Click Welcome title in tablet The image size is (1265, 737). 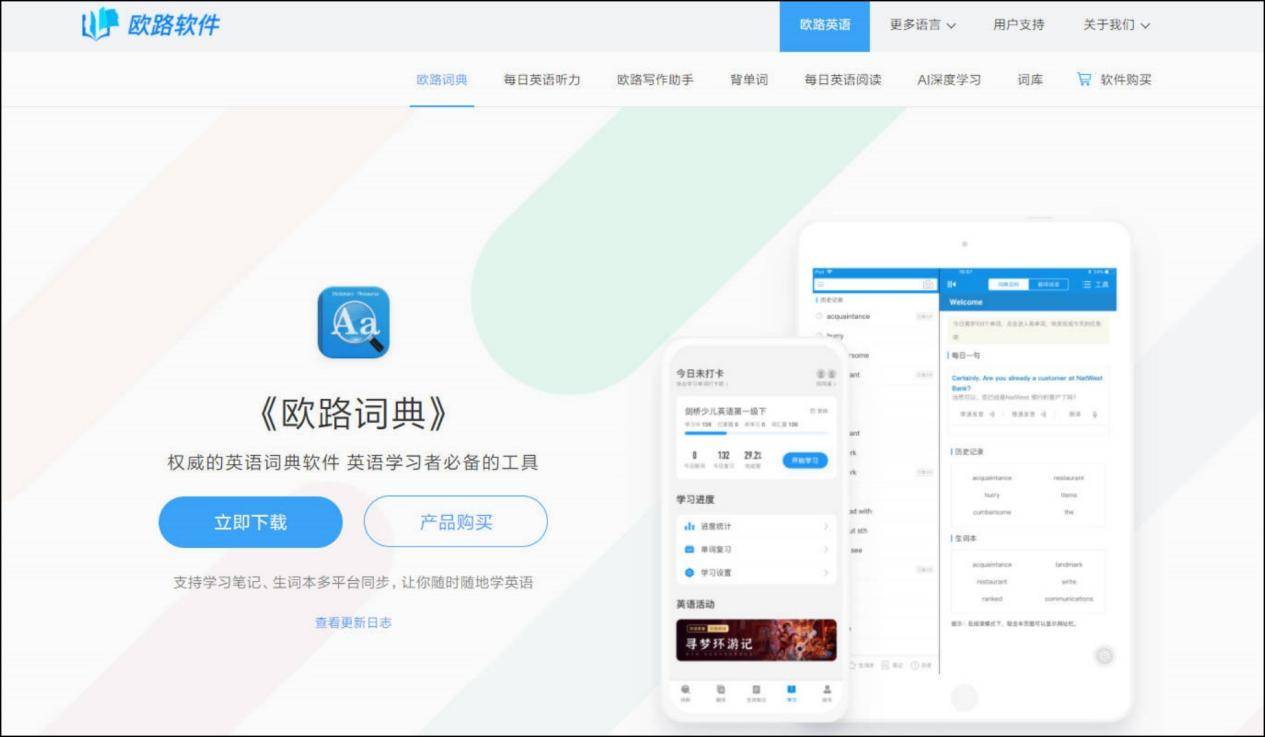point(966,302)
